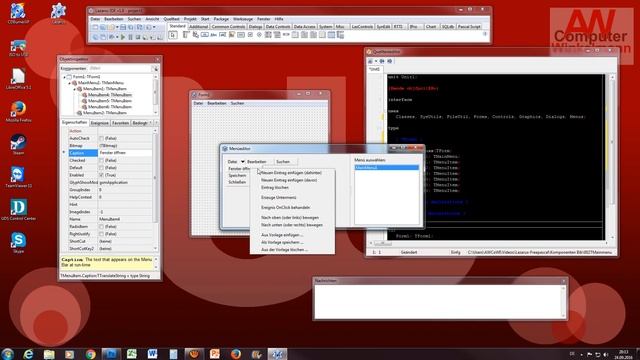Click the Windows Start button
Screen dimensions: 640x360
(8, 353)
